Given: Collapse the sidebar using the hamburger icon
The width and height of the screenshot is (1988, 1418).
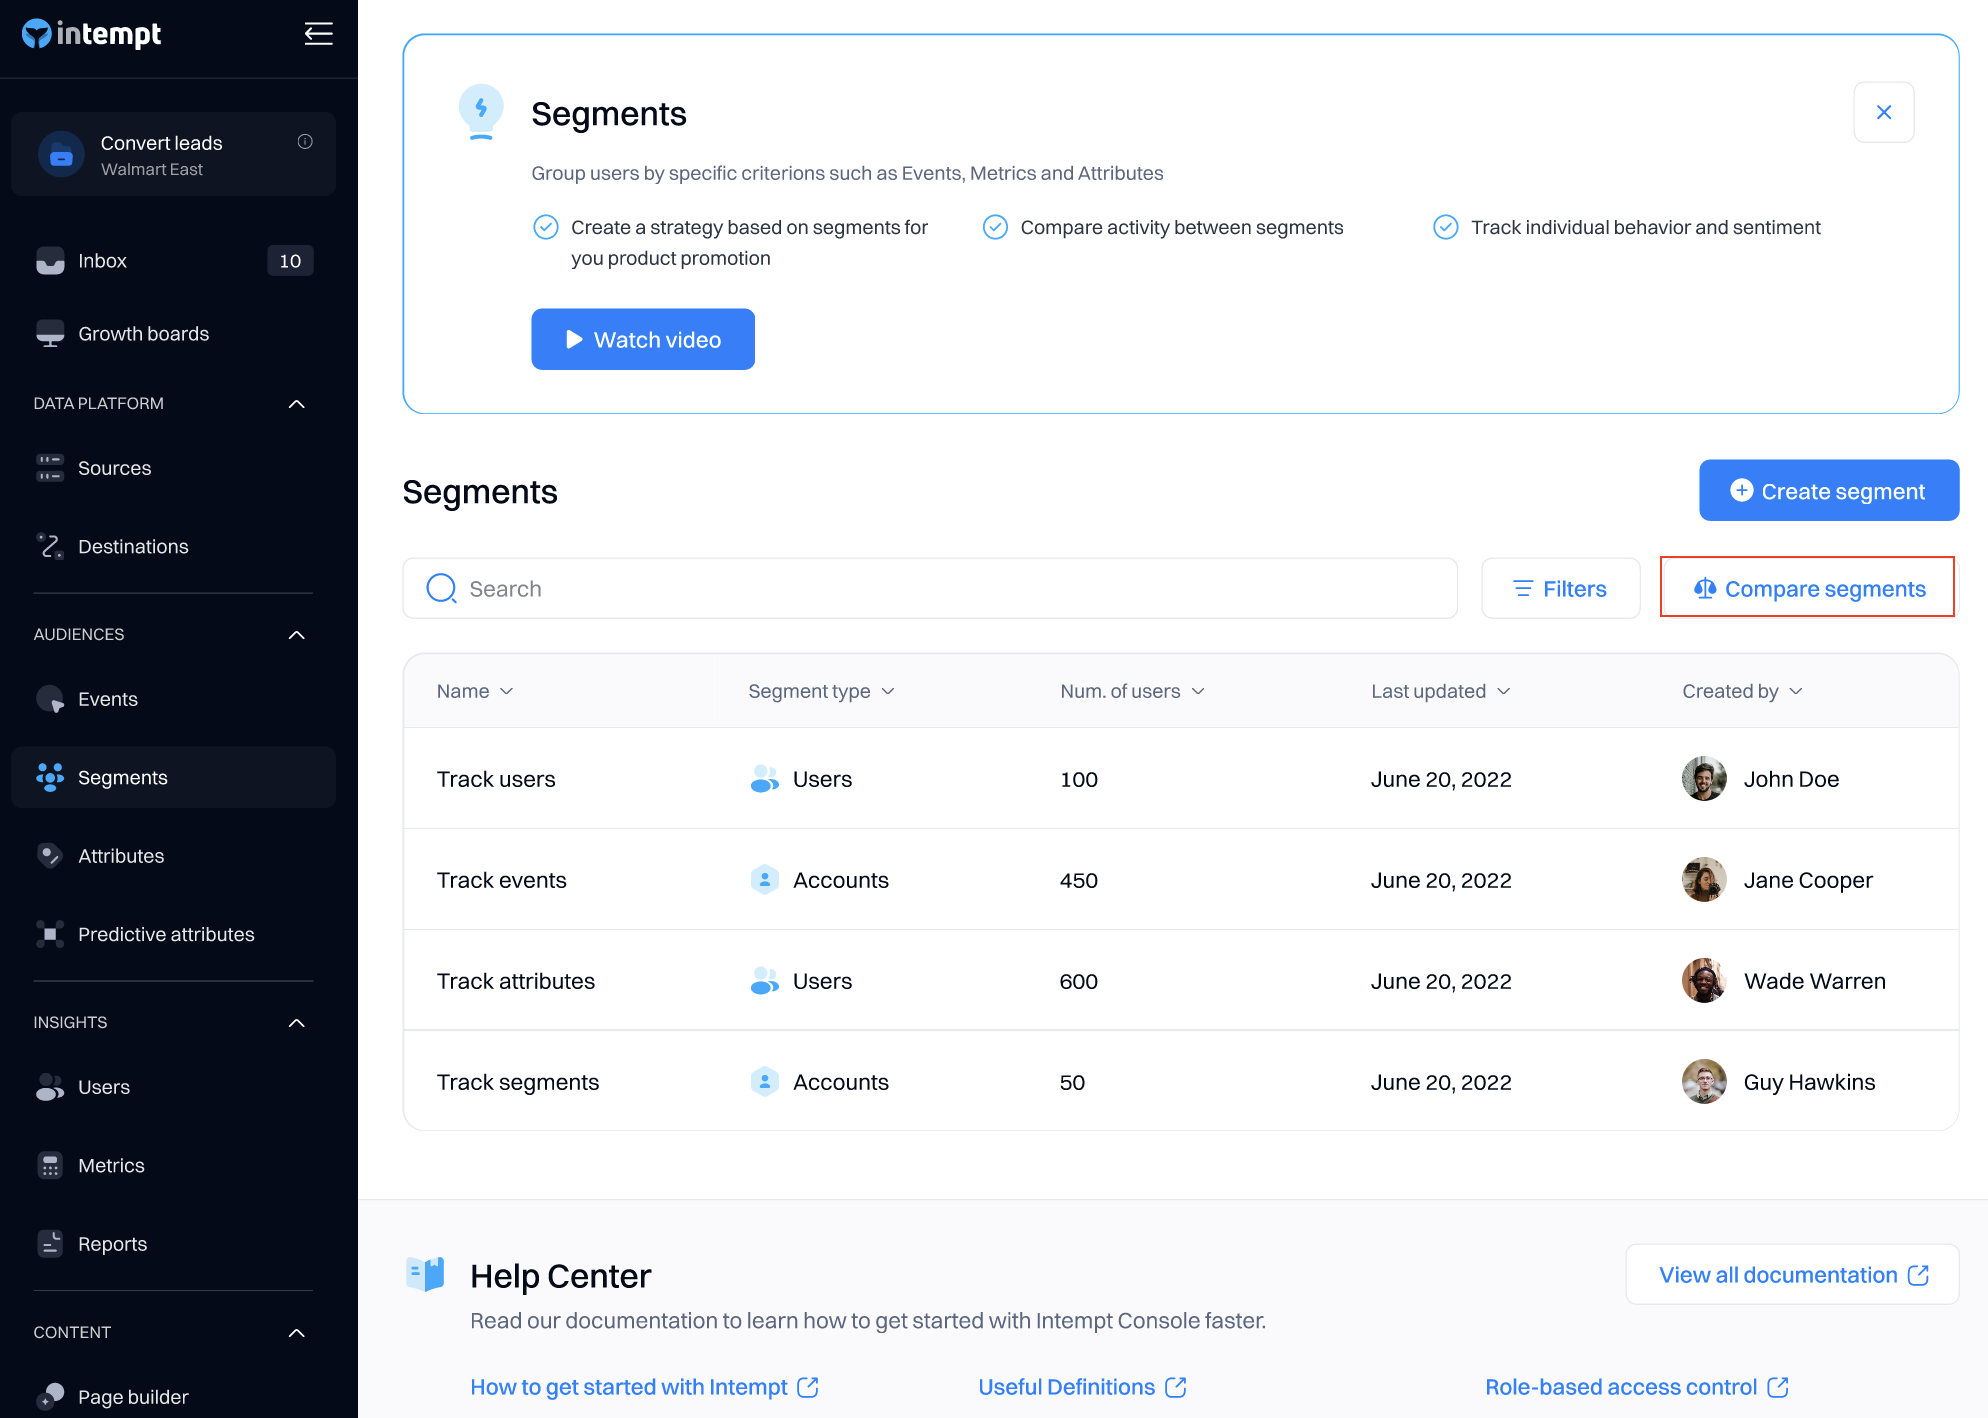Looking at the screenshot, I should [318, 34].
